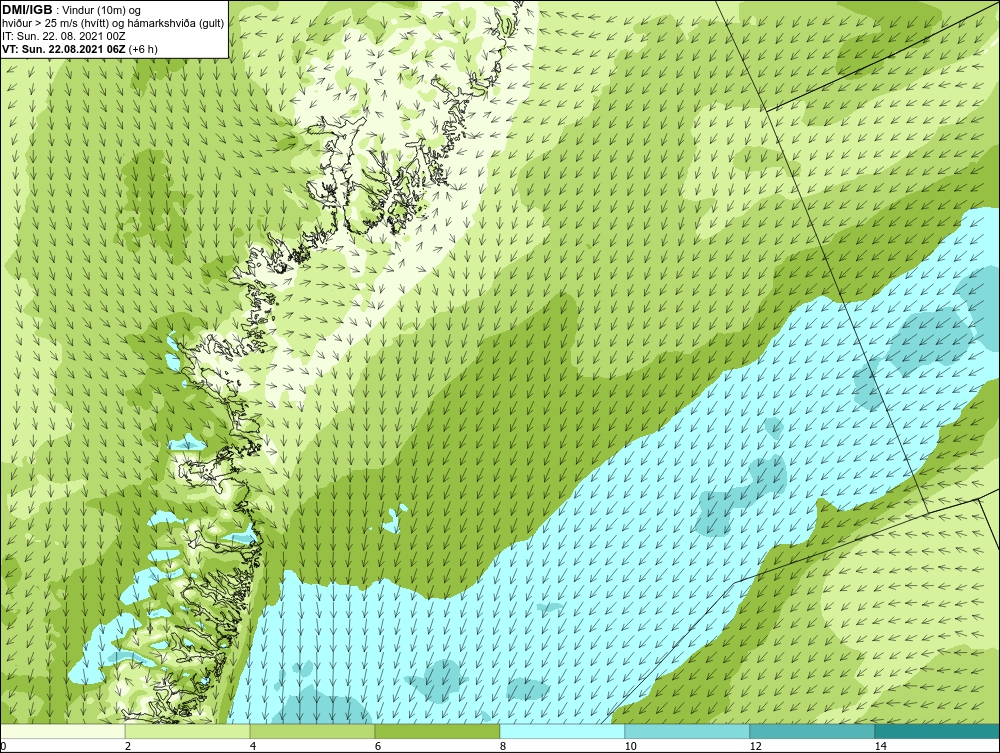Click the 2–4 m/s light green swatch
The height and width of the screenshot is (753, 1000).
tap(188, 731)
